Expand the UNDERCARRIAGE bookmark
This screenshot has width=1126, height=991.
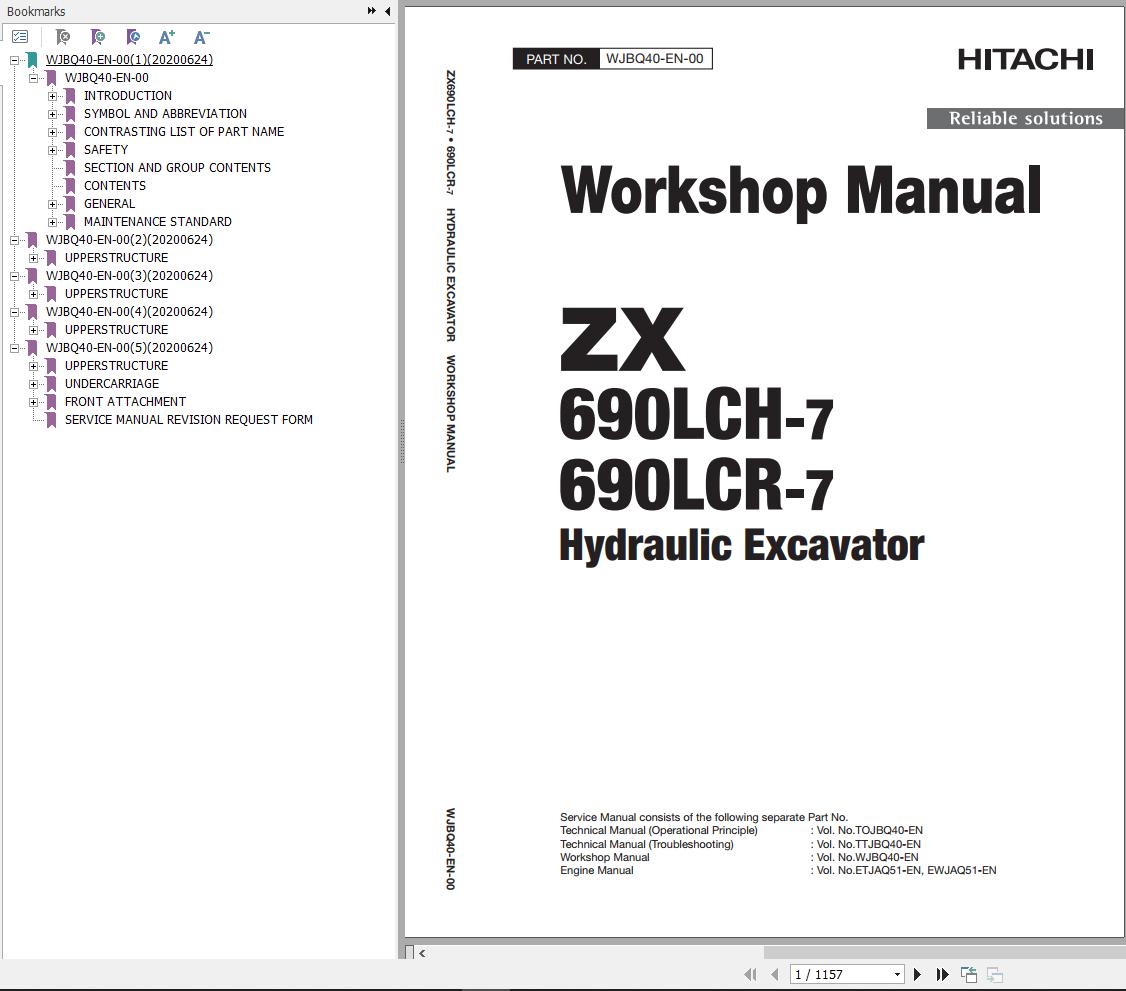tap(33, 384)
